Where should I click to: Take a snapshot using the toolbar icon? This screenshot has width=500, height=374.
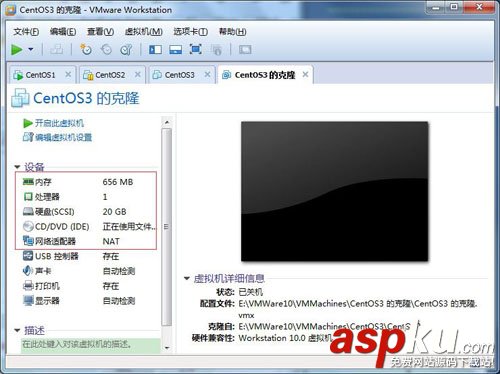pos(86,50)
